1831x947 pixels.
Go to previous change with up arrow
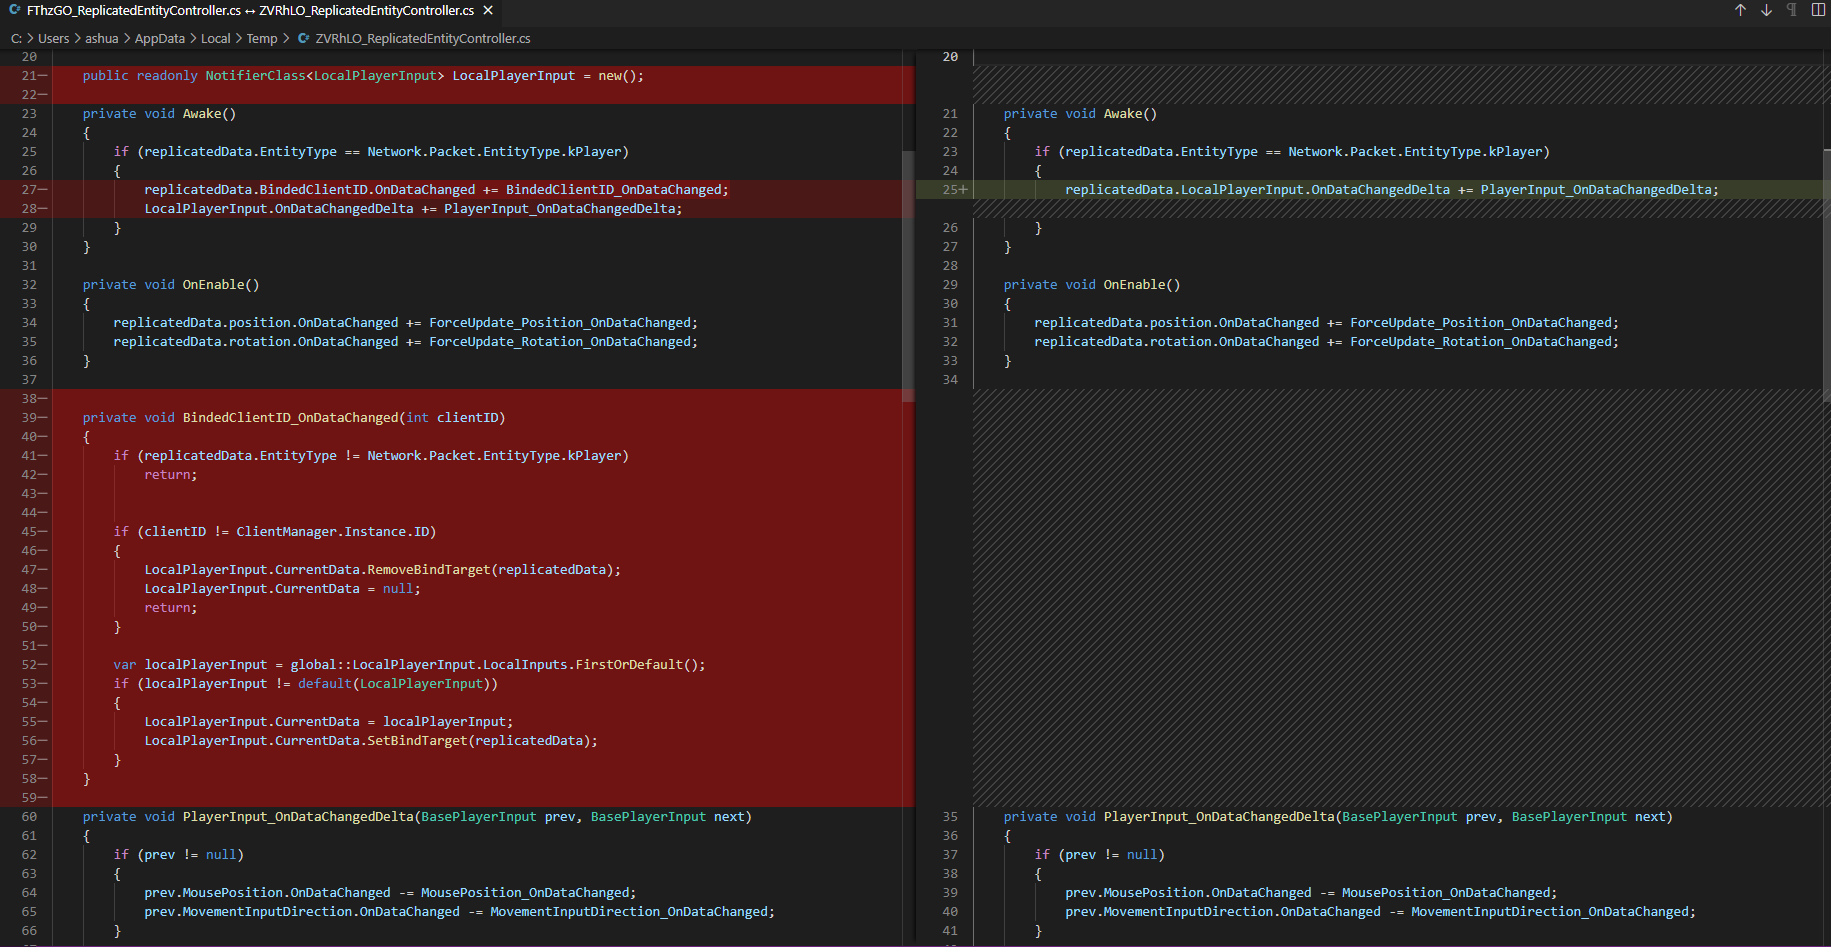click(x=1740, y=10)
